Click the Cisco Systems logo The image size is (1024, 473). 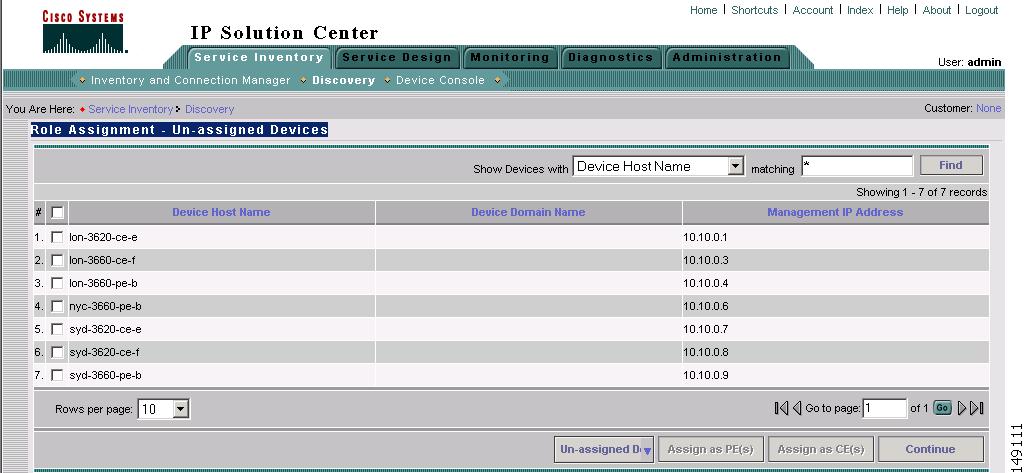[x=84, y=31]
